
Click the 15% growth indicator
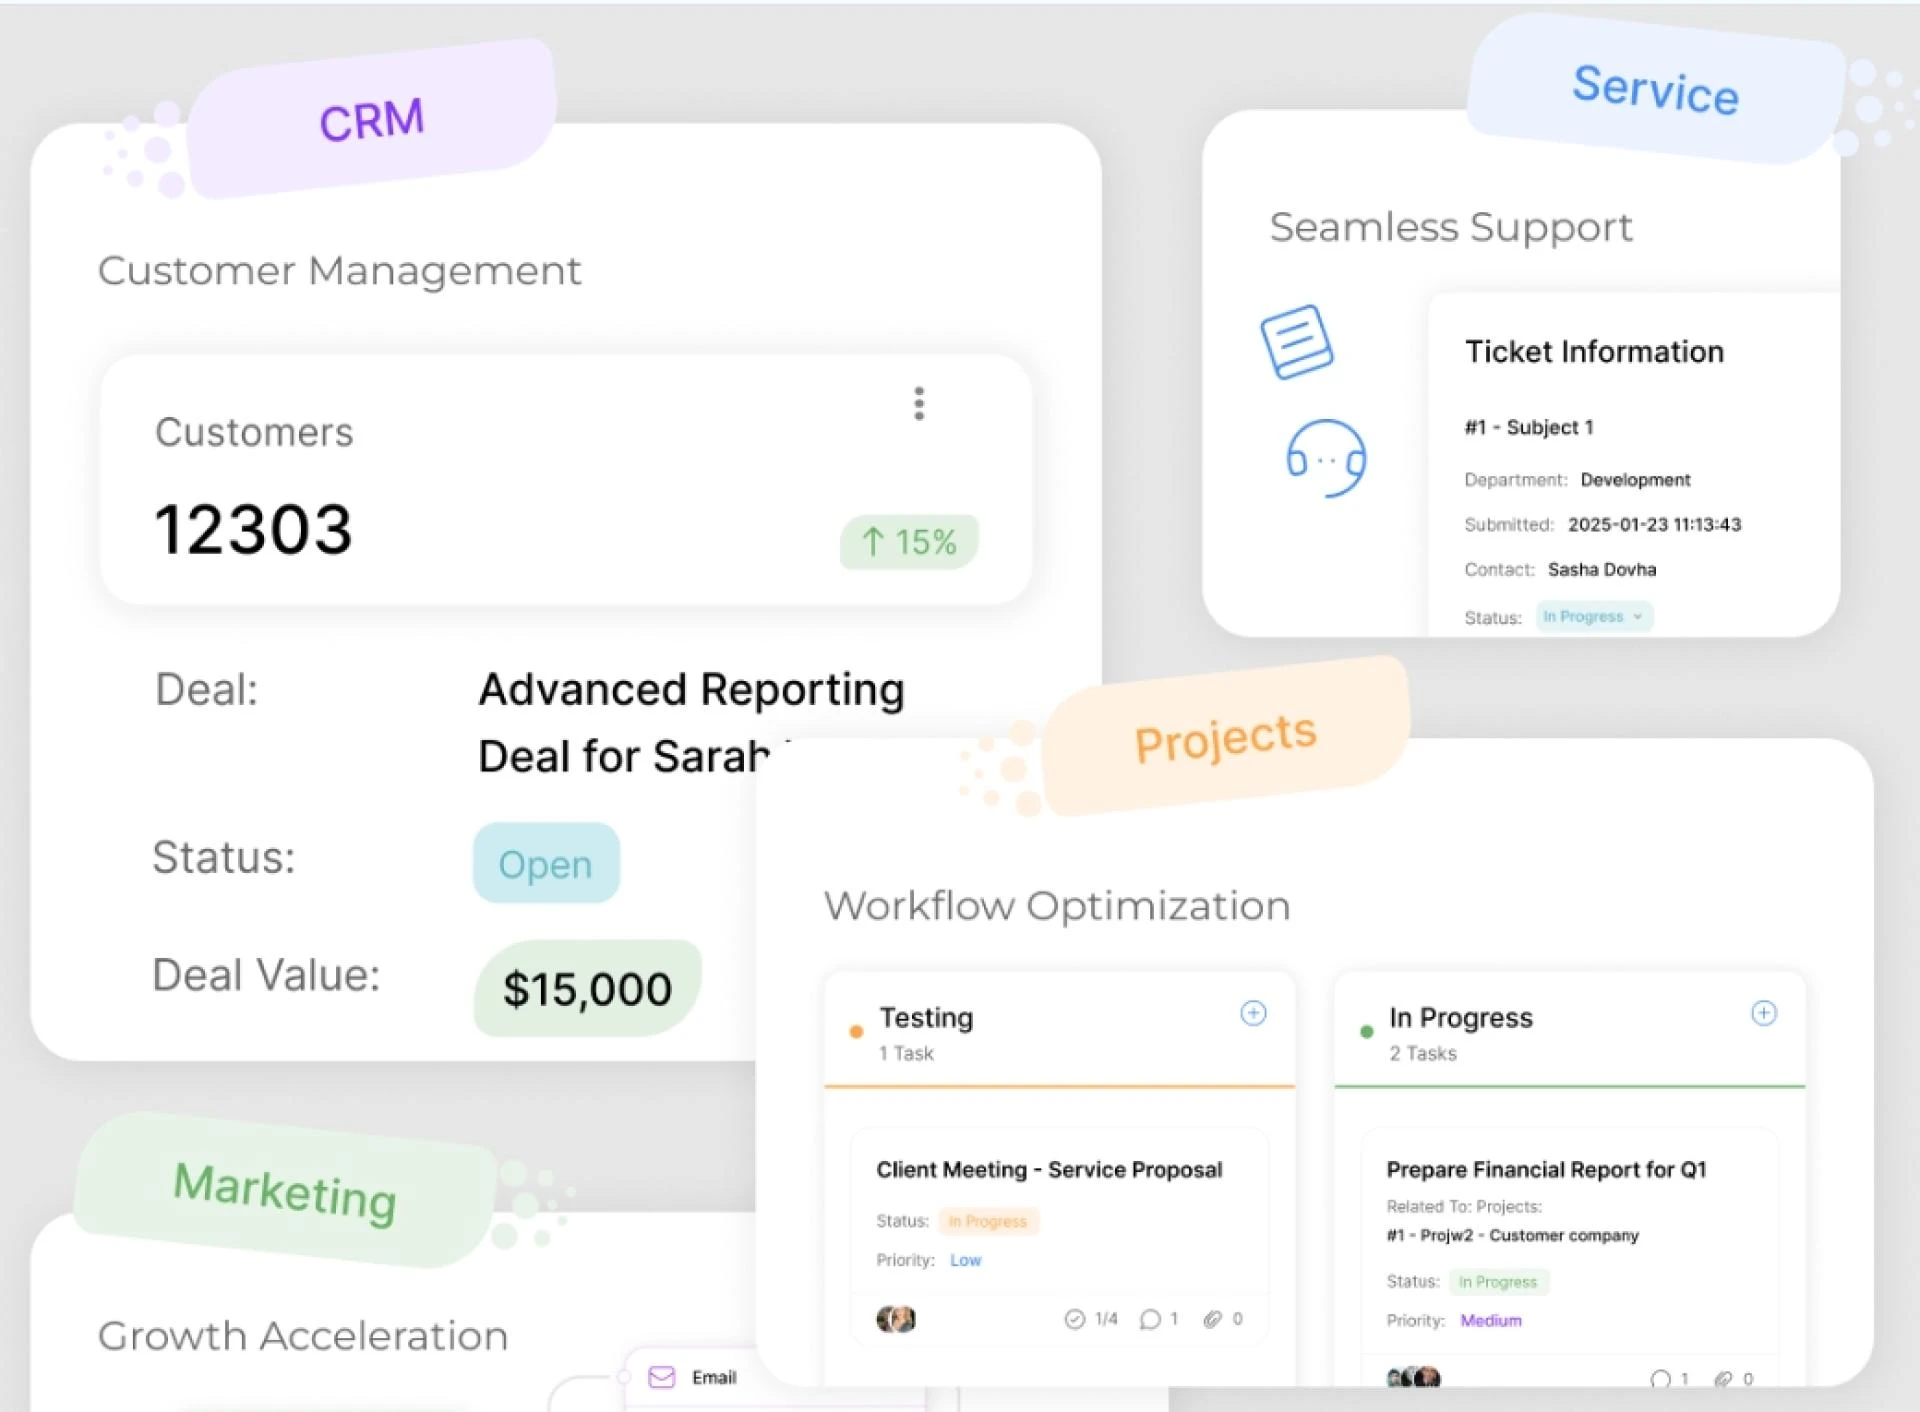(x=908, y=542)
